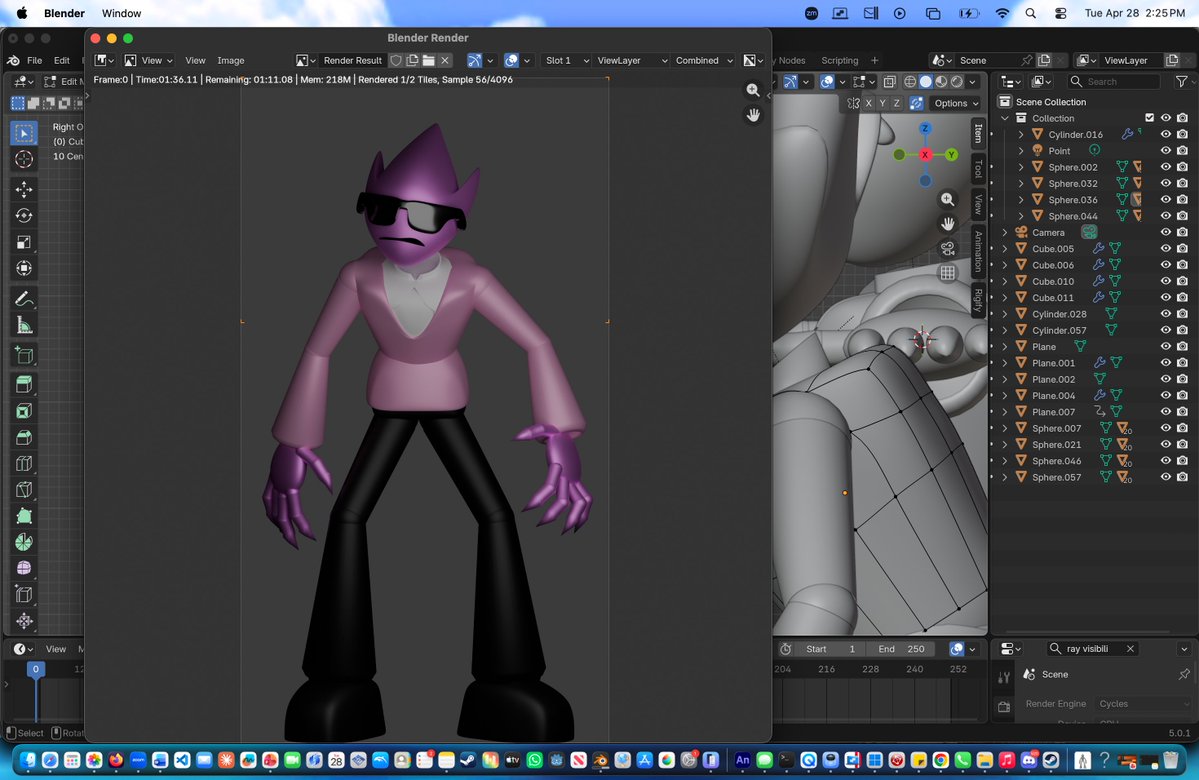Choose the Rotate tool
This screenshot has width=1199, height=780.
coord(24,216)
